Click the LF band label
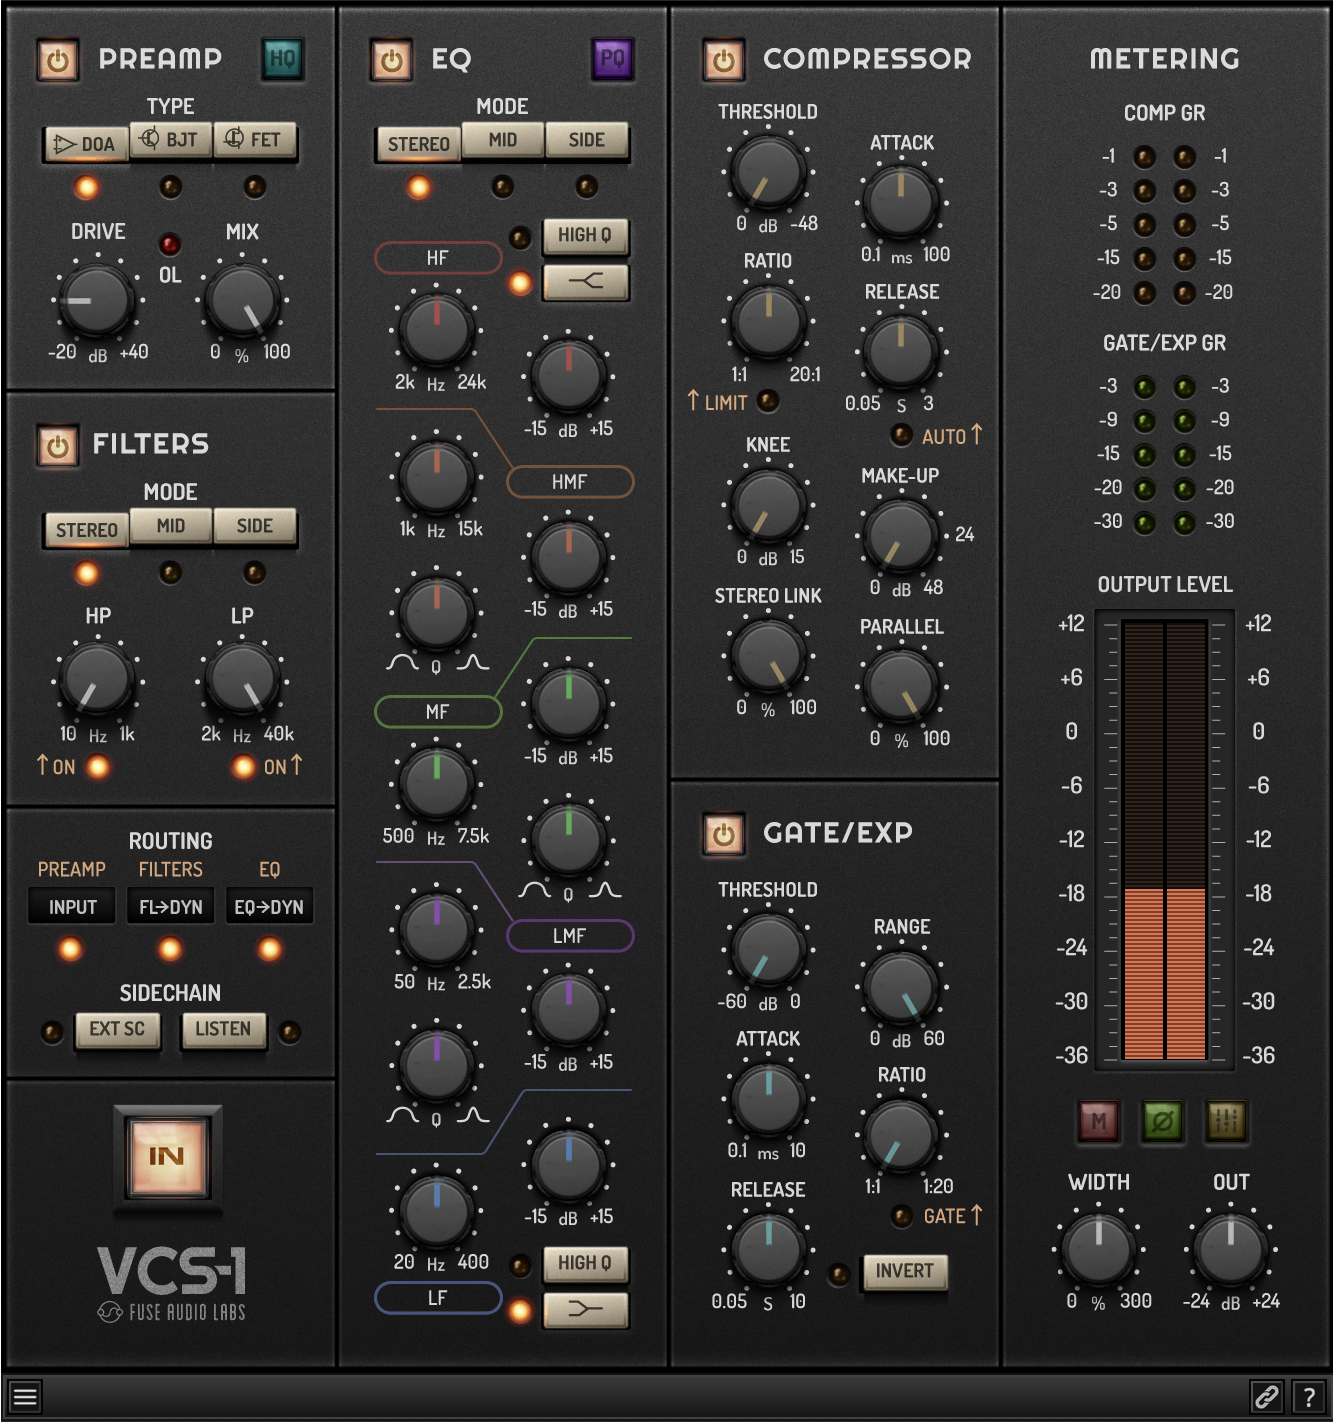 [438, 1298]
